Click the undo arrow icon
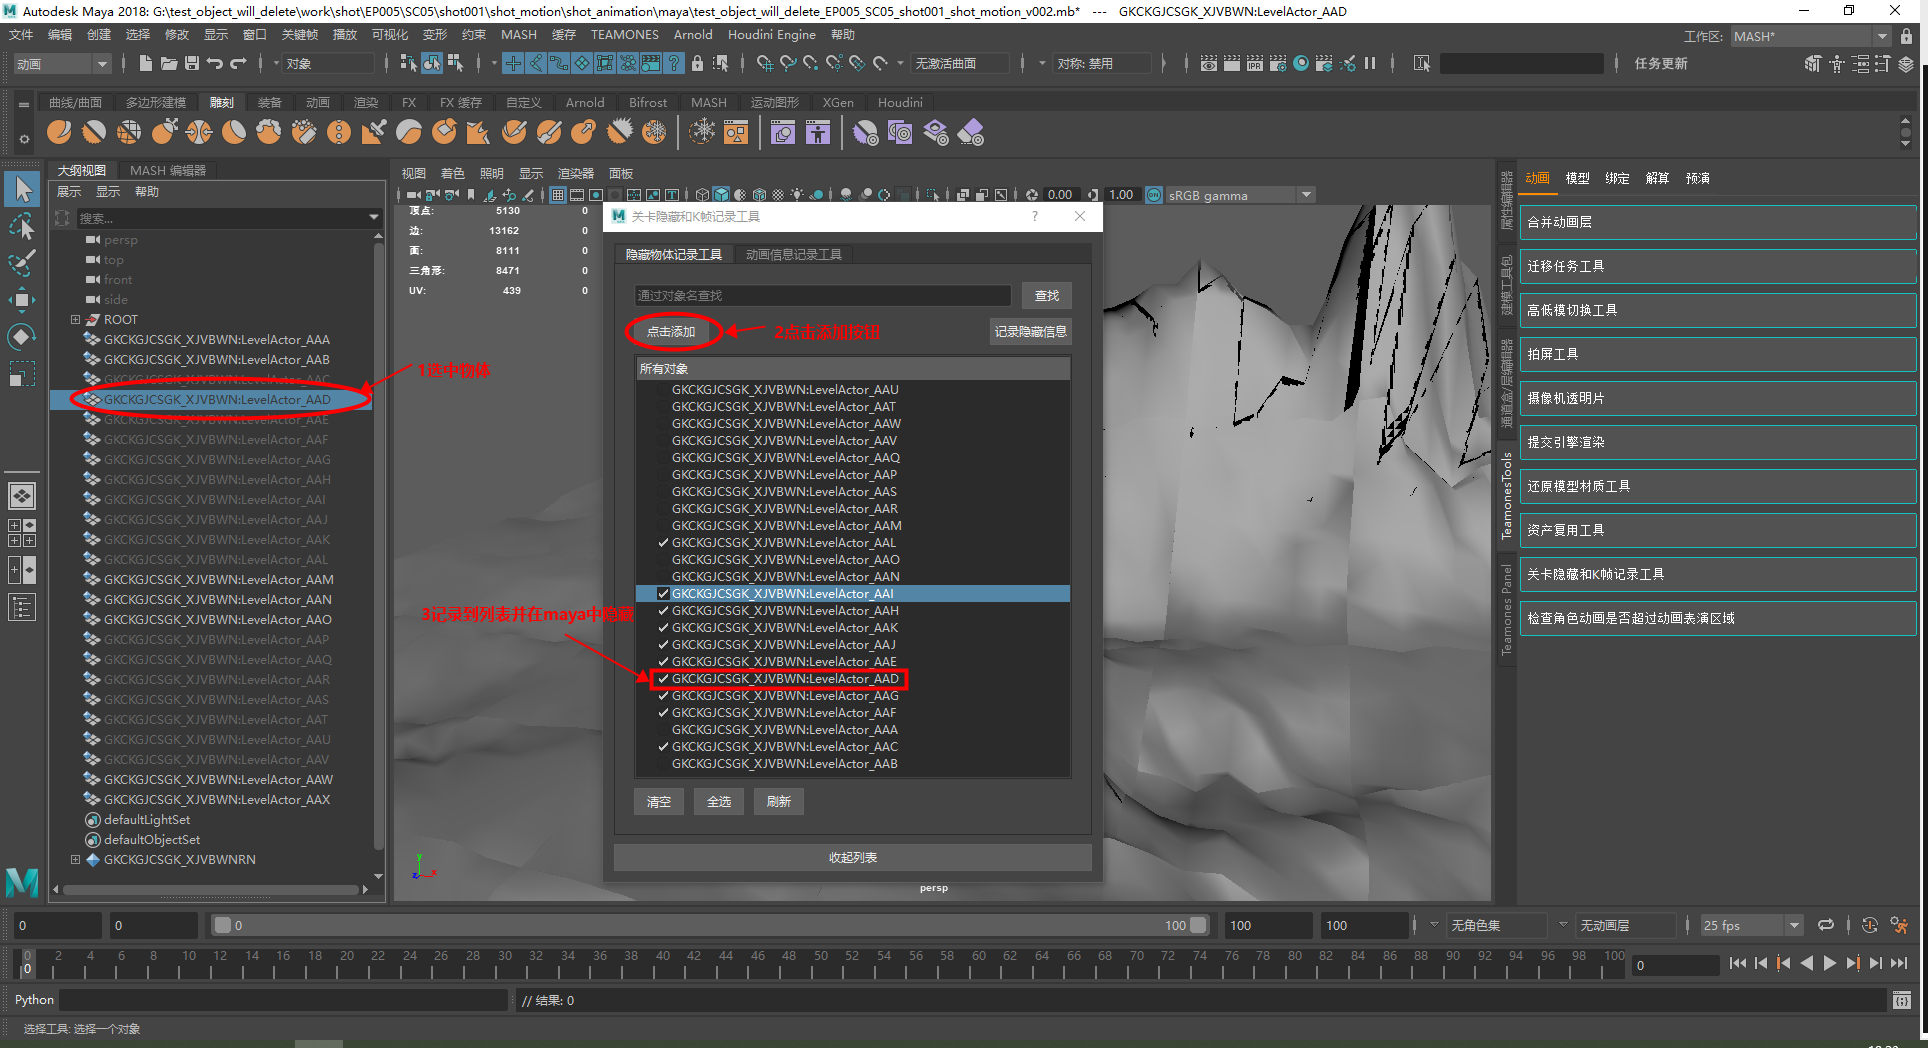 pos(215,63)
